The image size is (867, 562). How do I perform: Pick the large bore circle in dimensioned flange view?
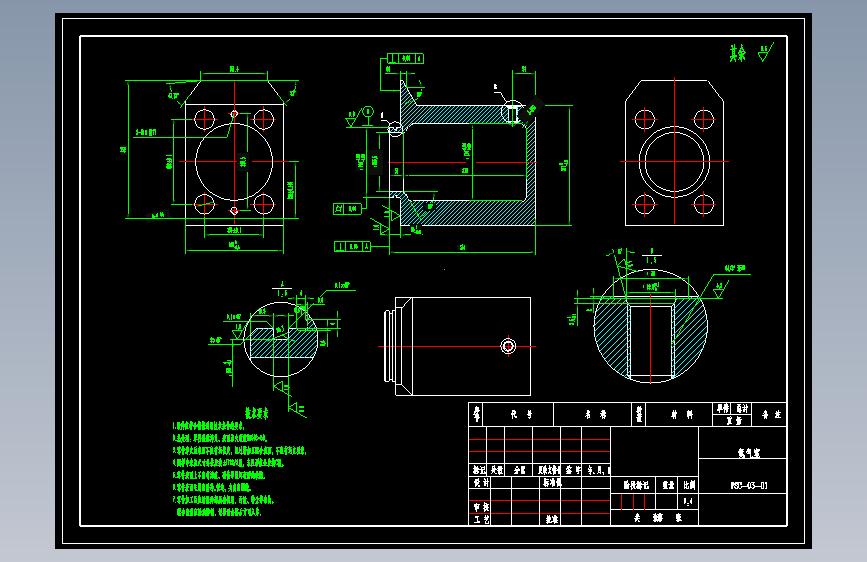[234, 162]
